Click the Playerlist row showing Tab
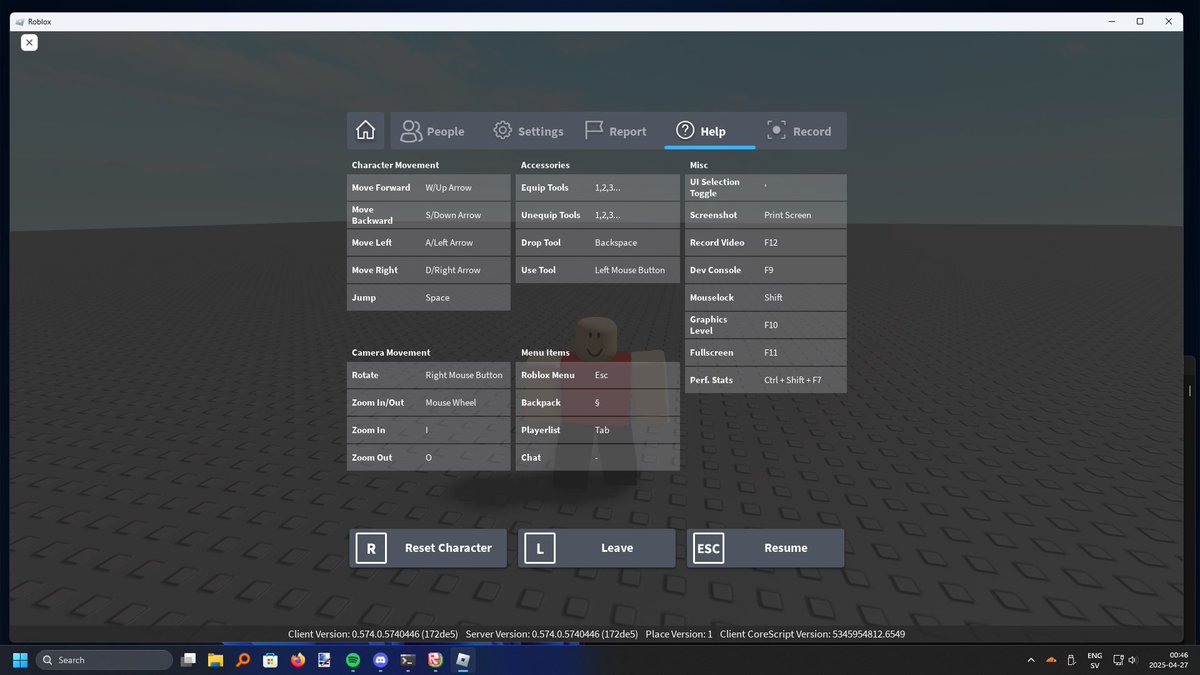 click(597, 430)
